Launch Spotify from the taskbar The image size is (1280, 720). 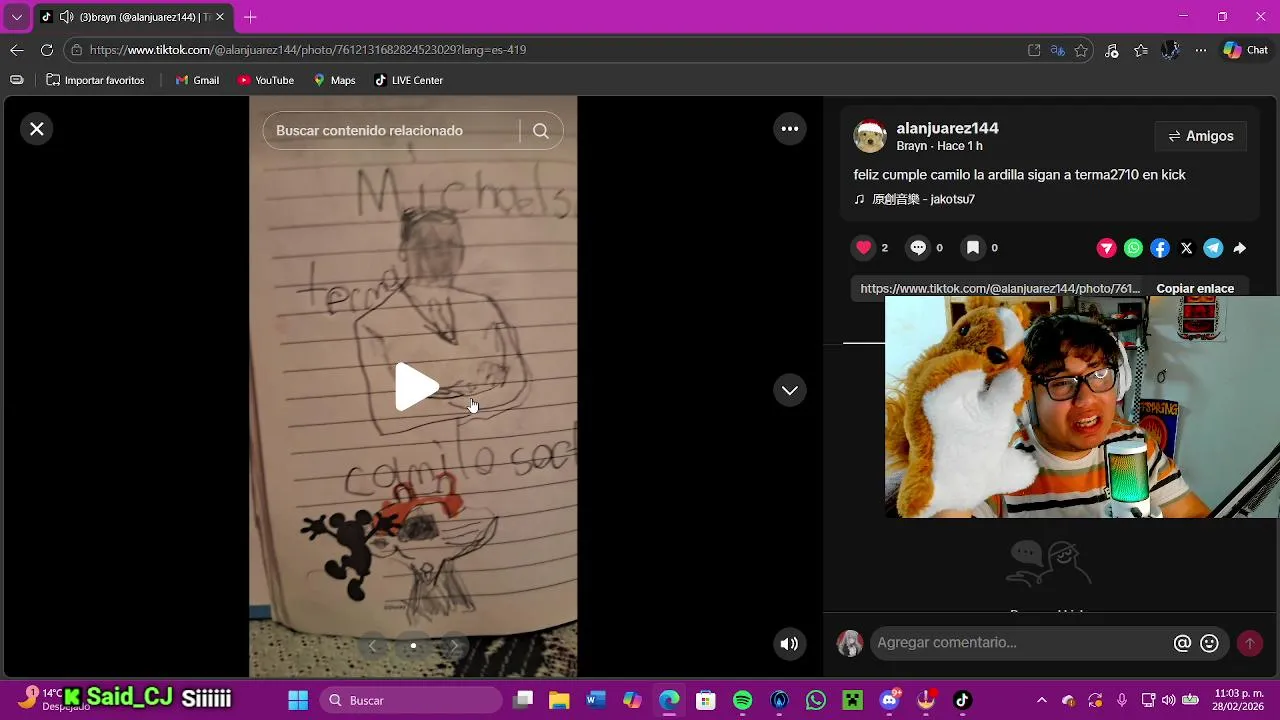pos(743,700)
